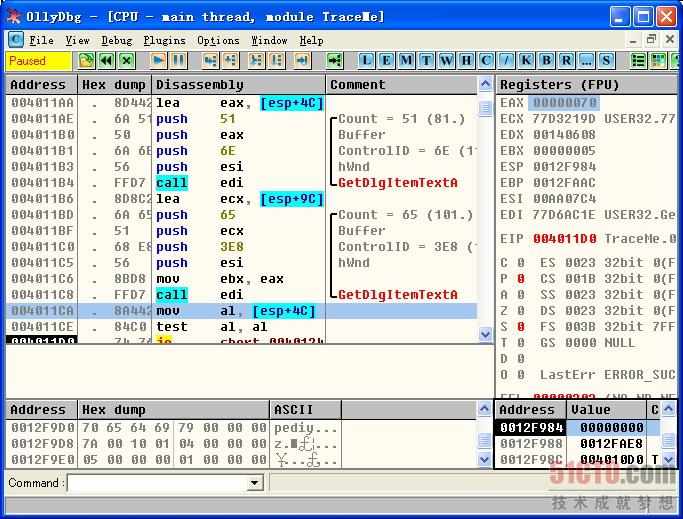683x519 pixels.
Task: Select the test al, al instruction row
Action: pos(241,327)
